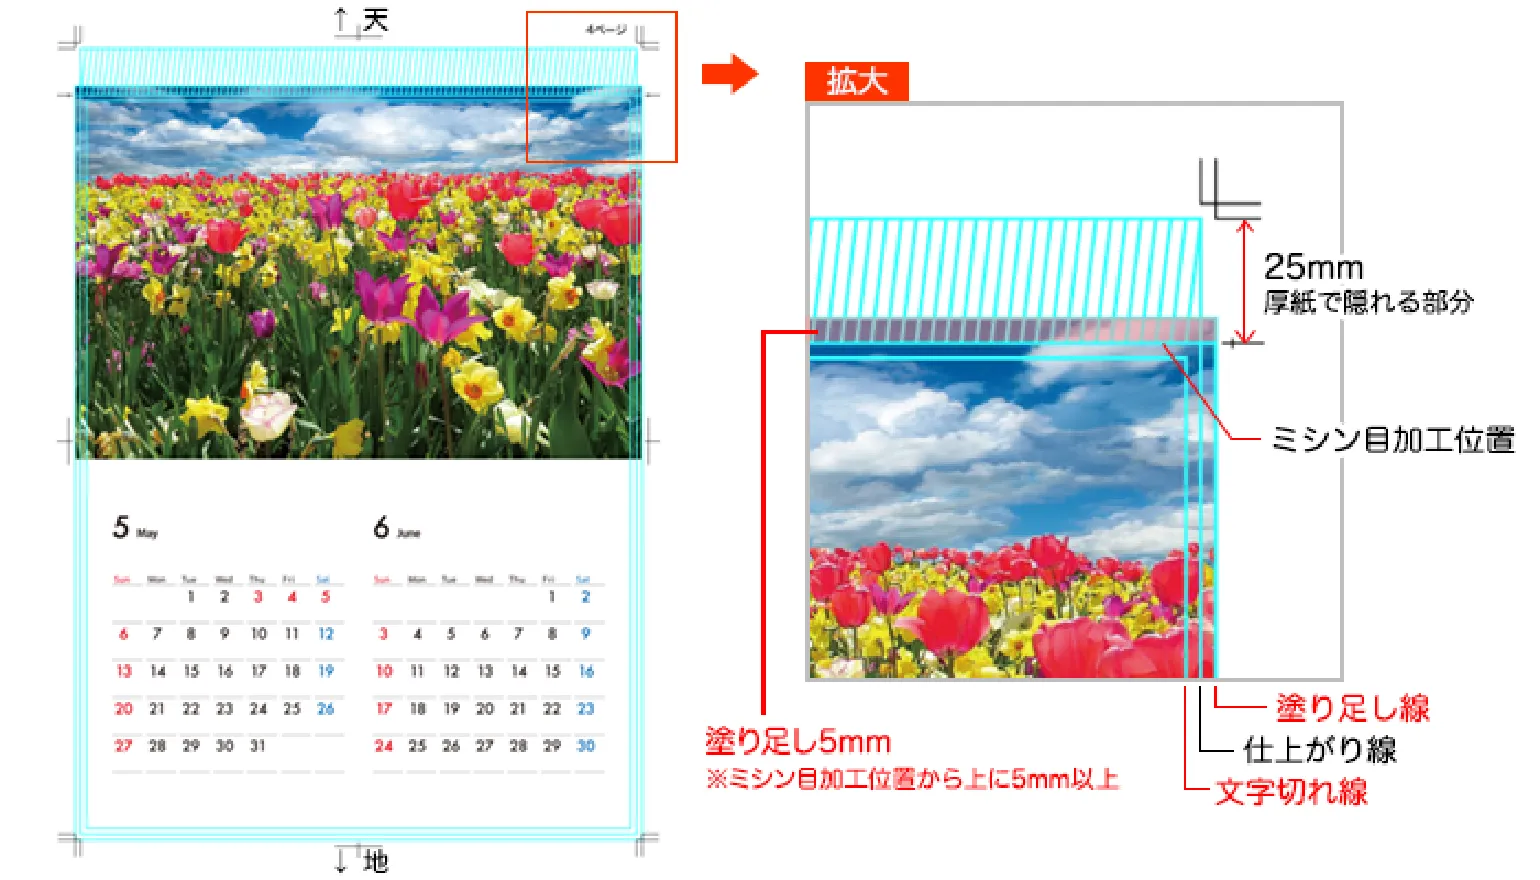Click the 拡大 orange label
The width and height of the screenshot is (1540, 880).
click(x=857, y=81)
